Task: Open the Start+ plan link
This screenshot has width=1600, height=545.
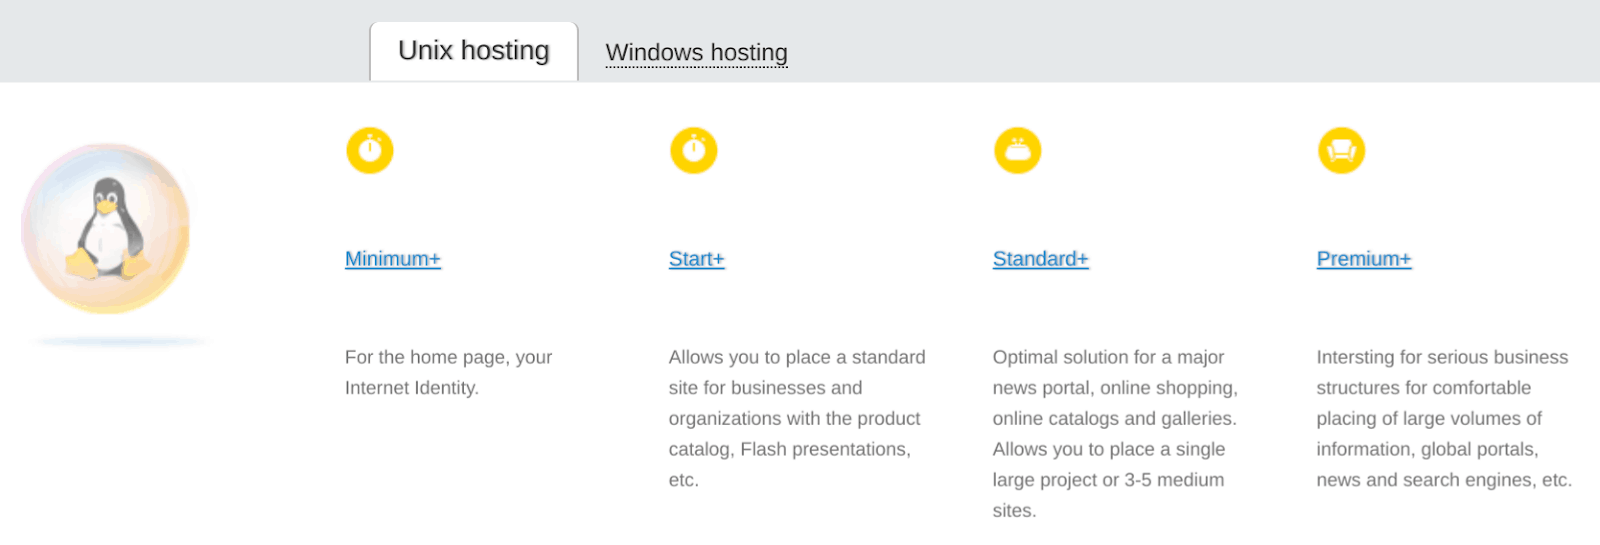Action: click(x=697, y=259)
